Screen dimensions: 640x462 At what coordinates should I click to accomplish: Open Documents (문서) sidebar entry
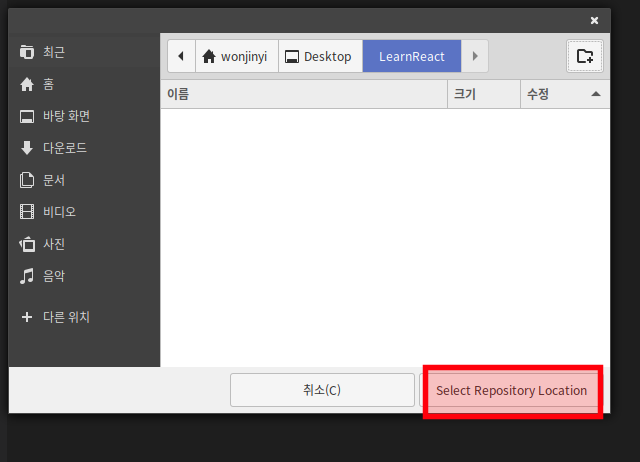(84, 180)
